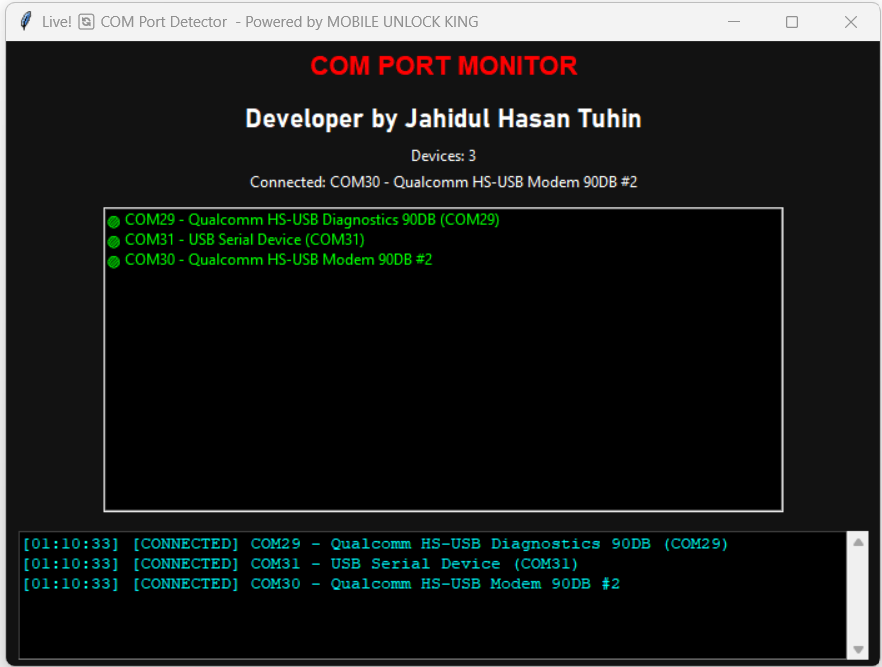Click the feather app icon in title bar
Screen dimensions: 882x667
point(26,21)
